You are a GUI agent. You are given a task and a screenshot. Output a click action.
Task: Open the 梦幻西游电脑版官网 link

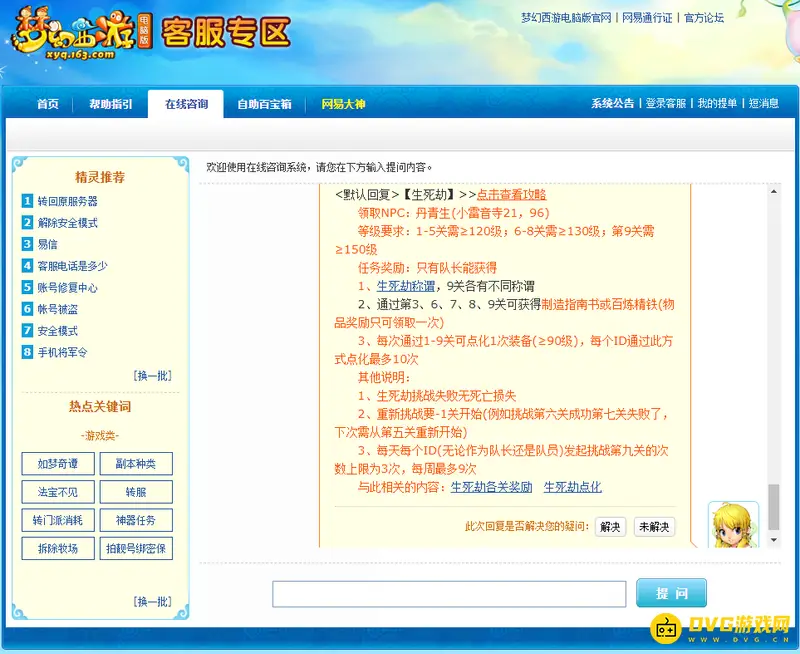tap(566, 18)
